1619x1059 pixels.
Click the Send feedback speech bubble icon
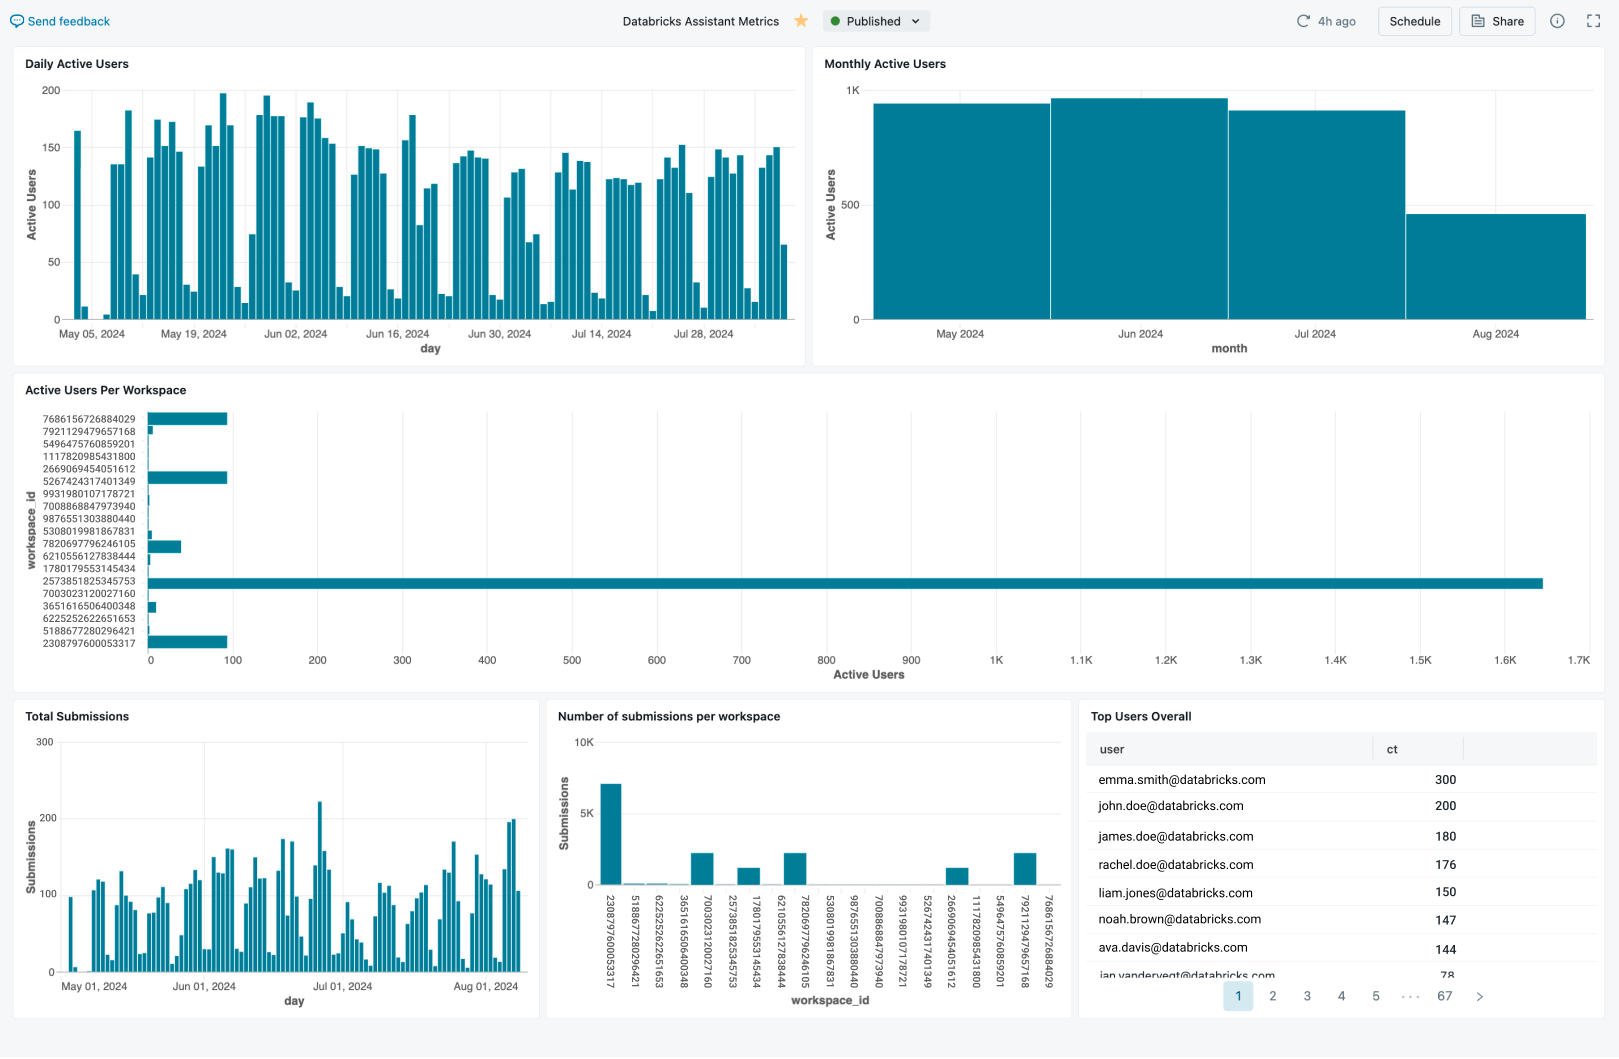click(x=16, y=20)
